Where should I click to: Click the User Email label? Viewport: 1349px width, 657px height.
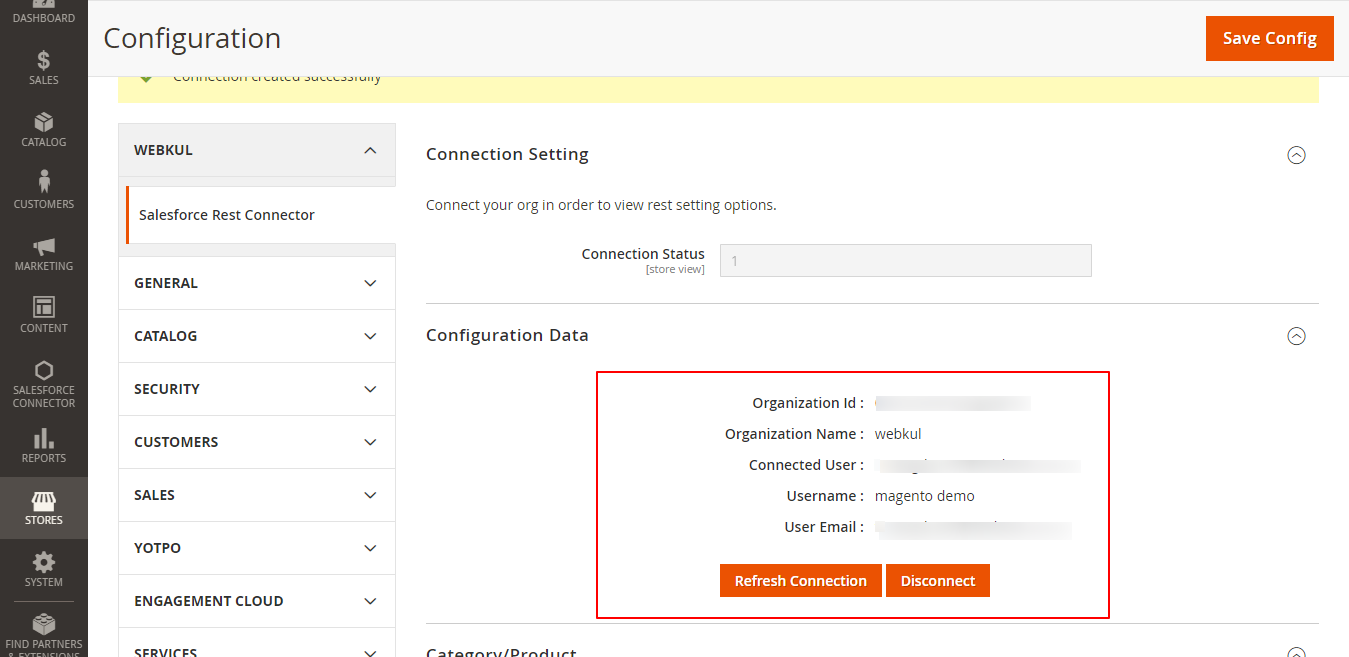[825, 527]
